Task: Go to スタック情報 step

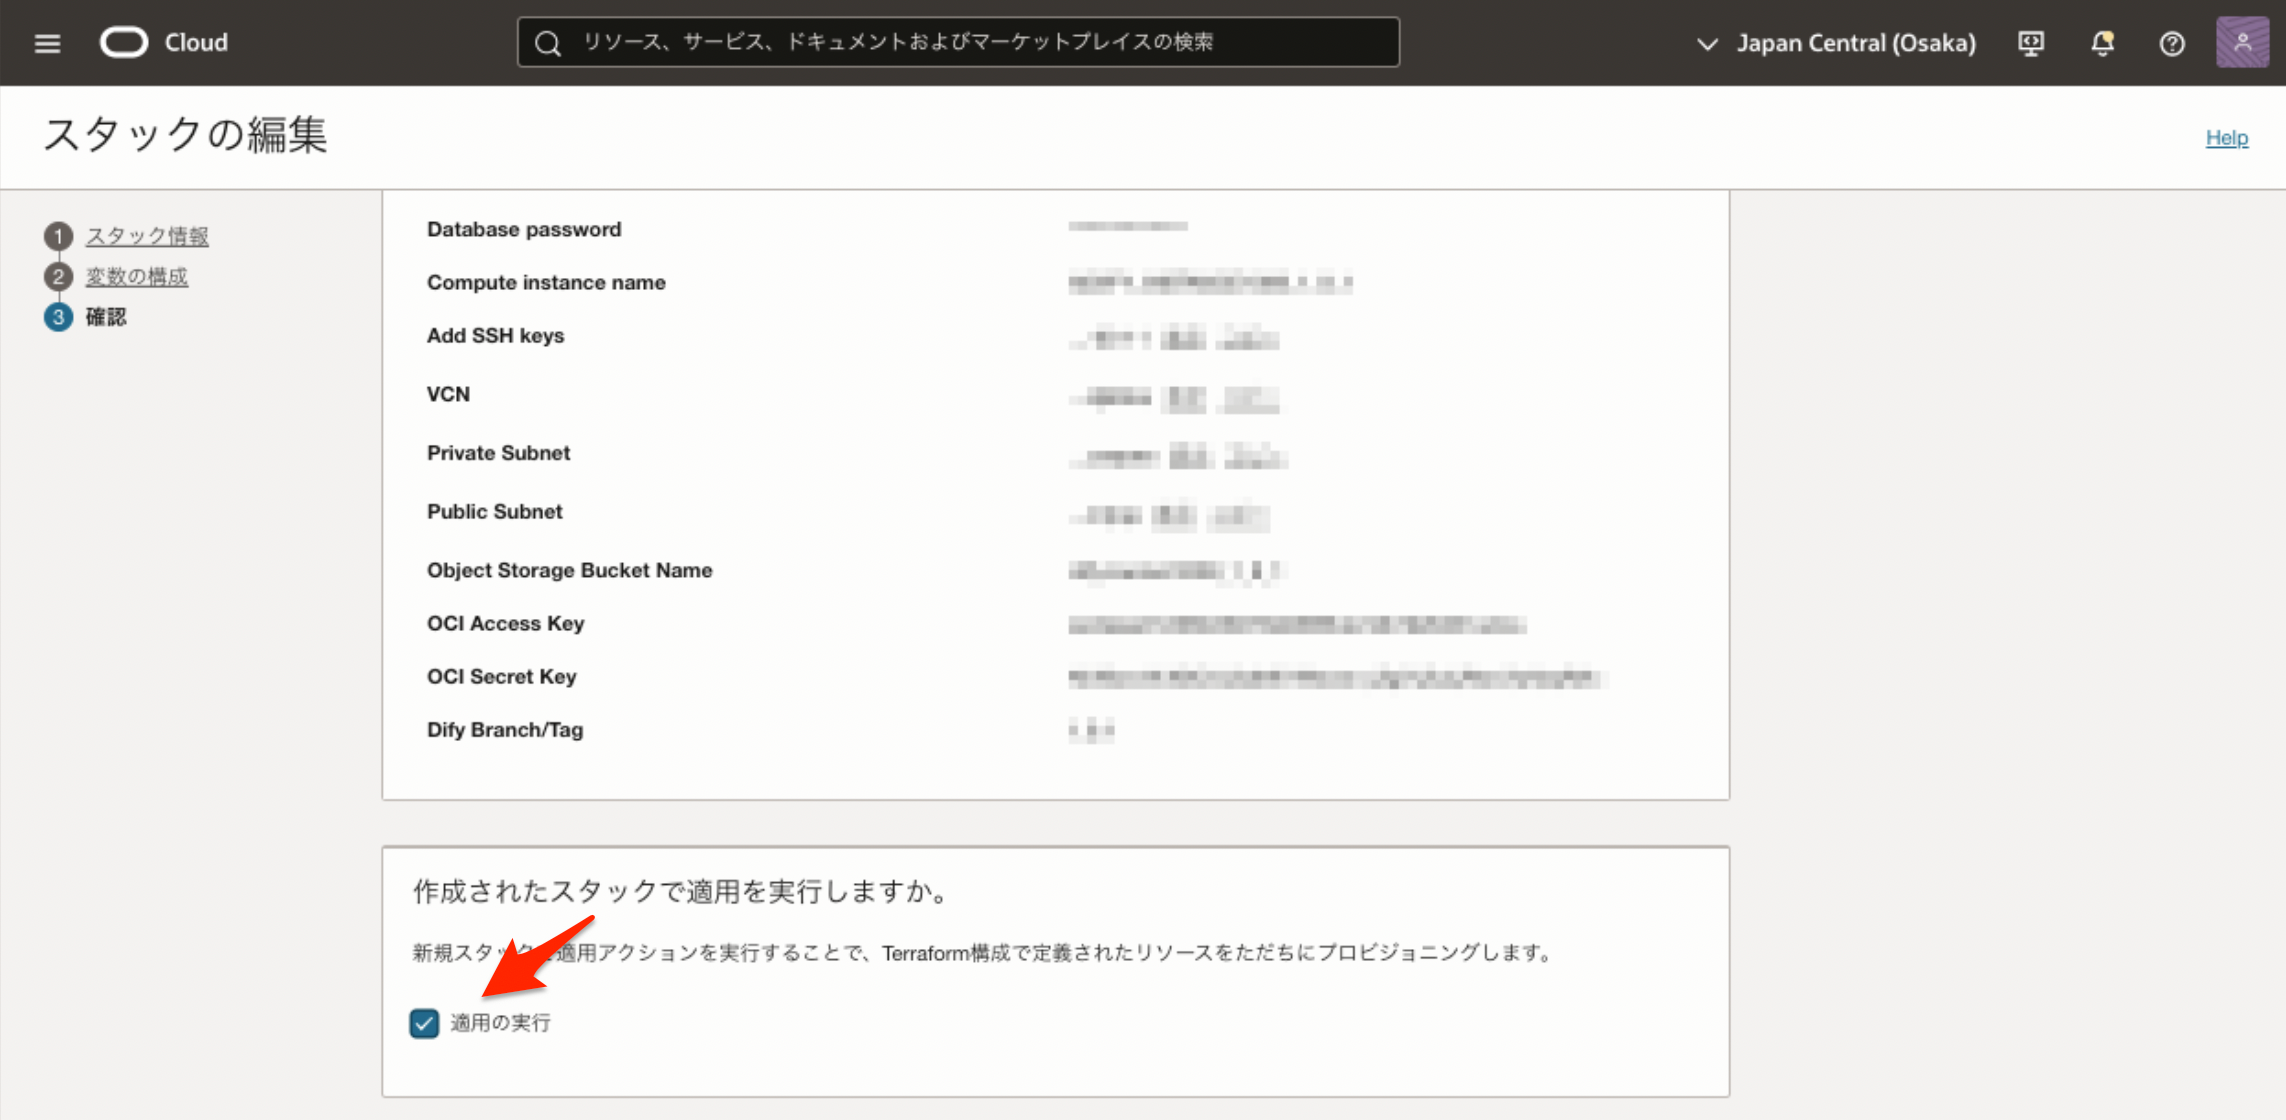Action: click(x=147, y=236)
